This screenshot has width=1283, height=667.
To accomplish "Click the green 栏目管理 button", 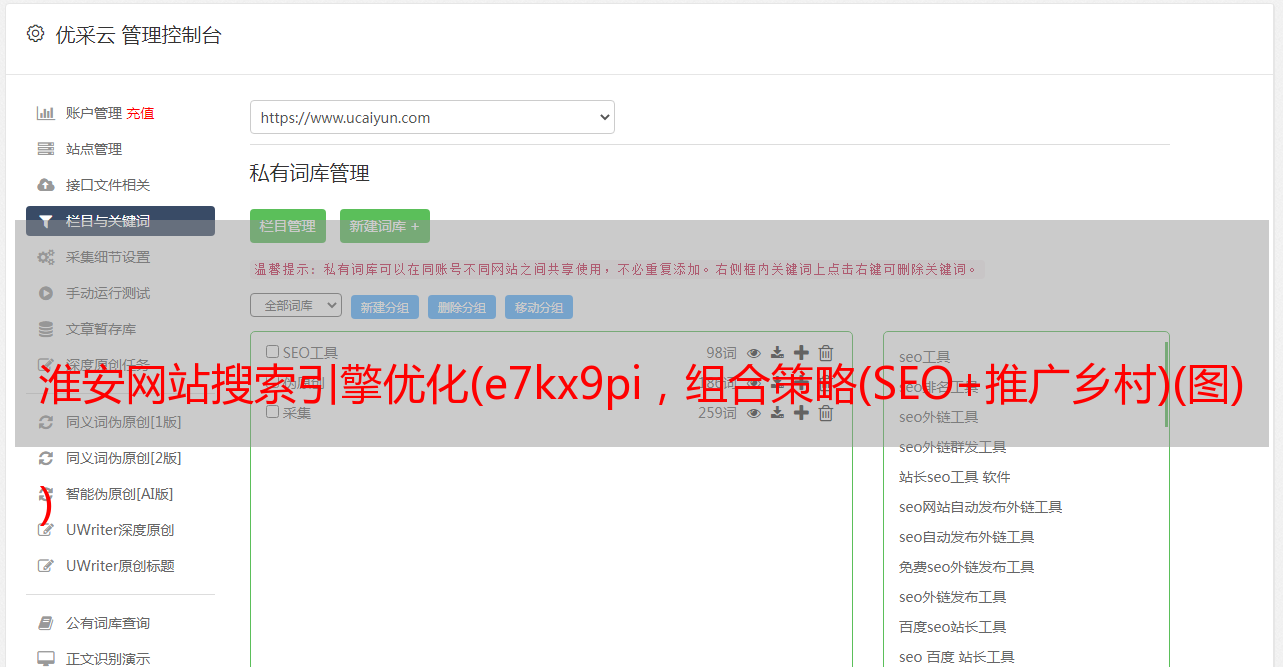I will pos(288,226).
